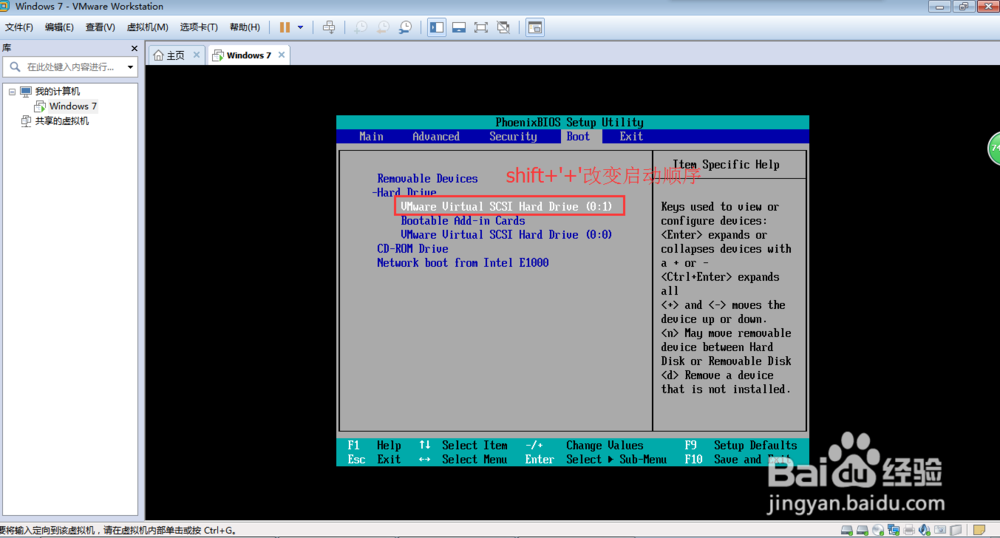The image size is (1000, 538).
Task: Click the Esc Exit key hint
Action: pyautogui.click(x=374, y=459)
